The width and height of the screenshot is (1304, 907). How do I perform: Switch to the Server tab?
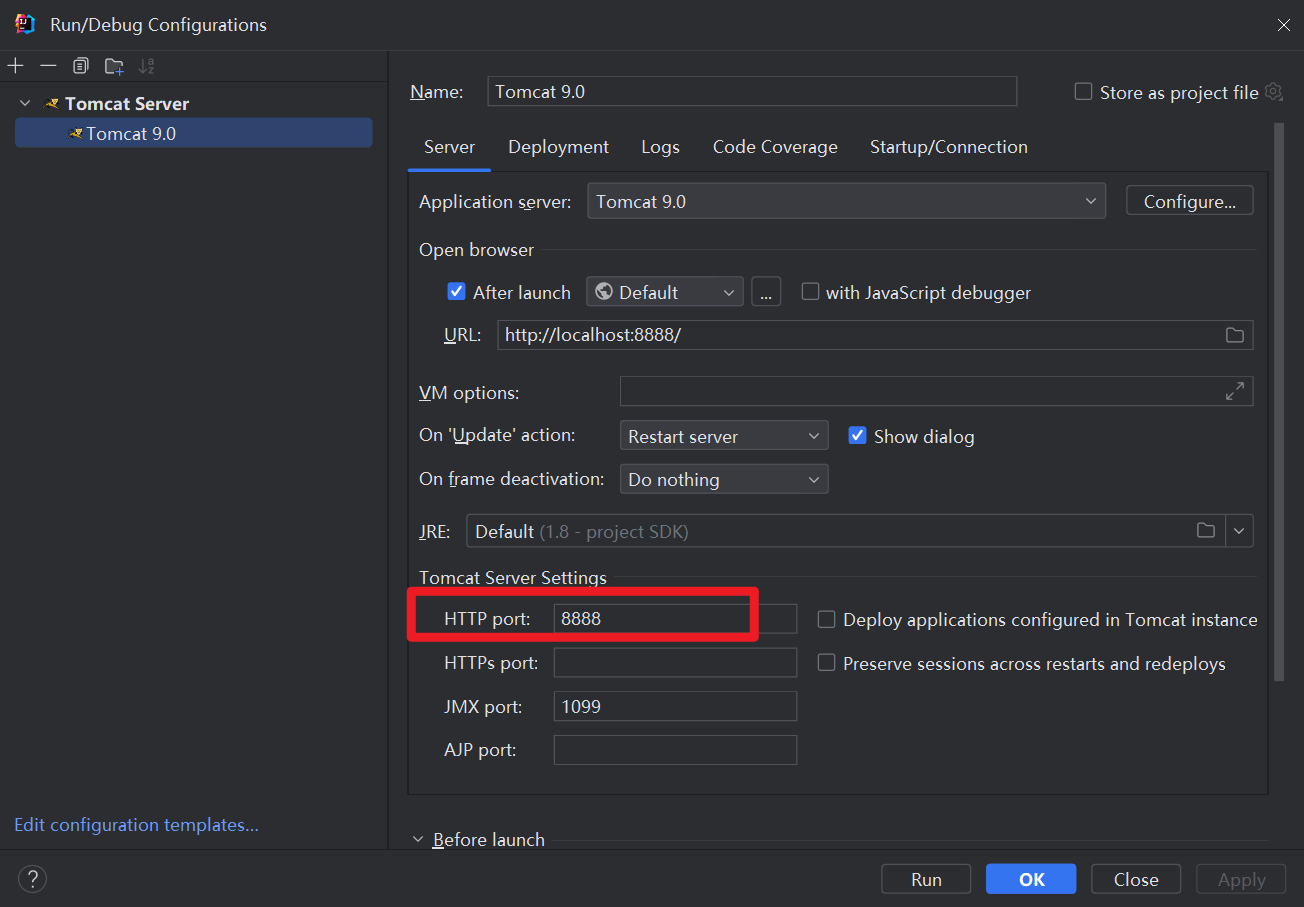(x=449, y=147)
